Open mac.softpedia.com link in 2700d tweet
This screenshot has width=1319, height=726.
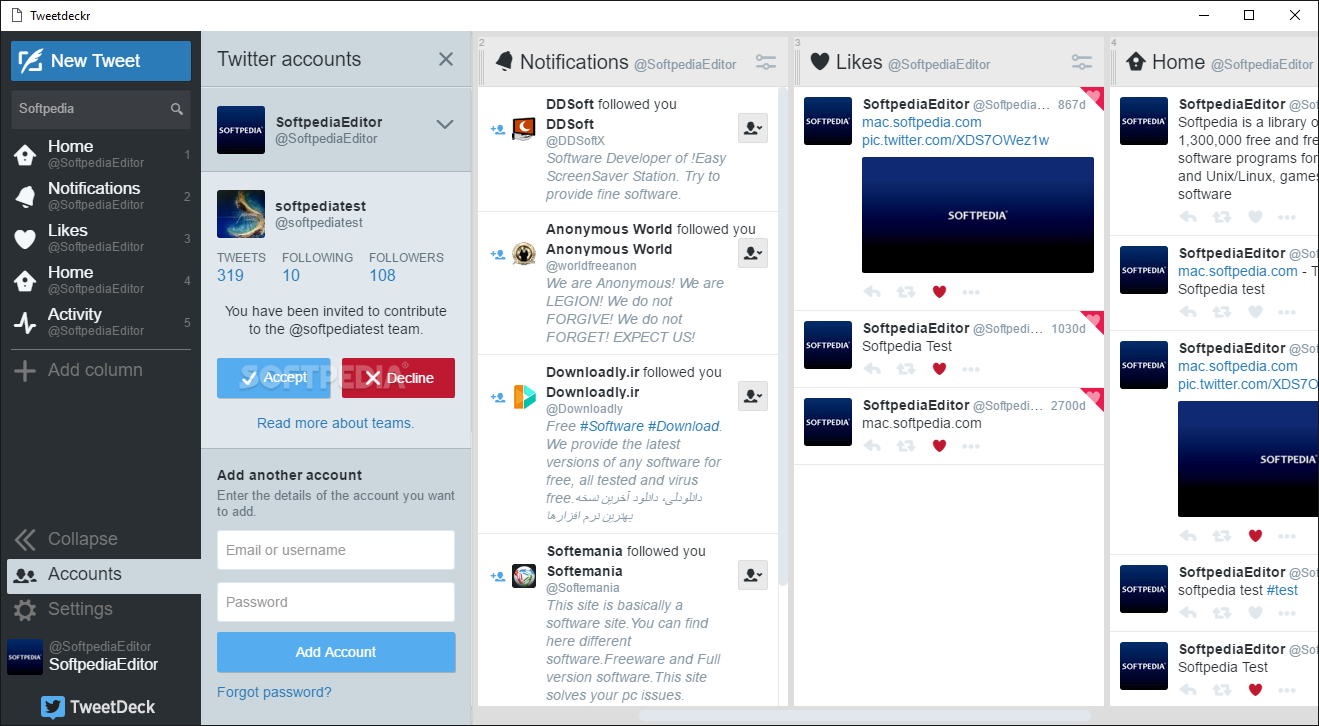point(922,423)
